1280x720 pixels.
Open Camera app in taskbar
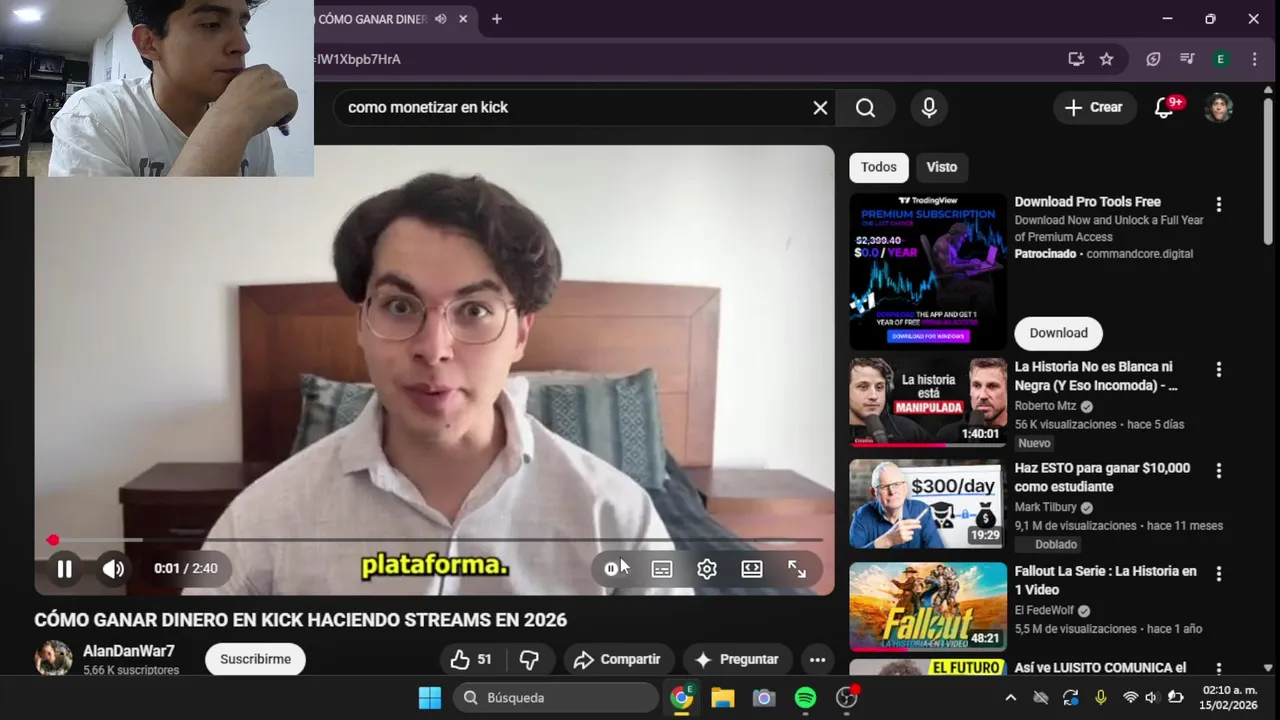pos(764,698)
